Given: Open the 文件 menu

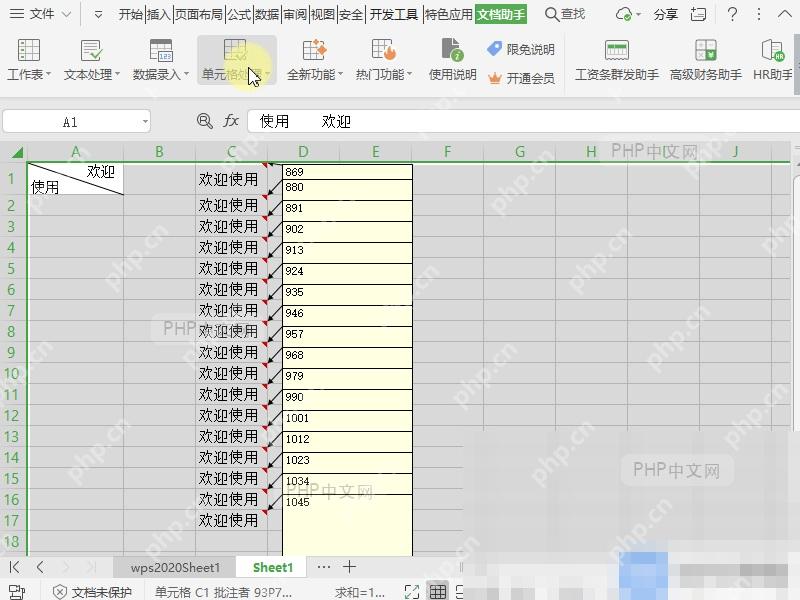Looking at the screenshot, I should (x=32, y=14).
